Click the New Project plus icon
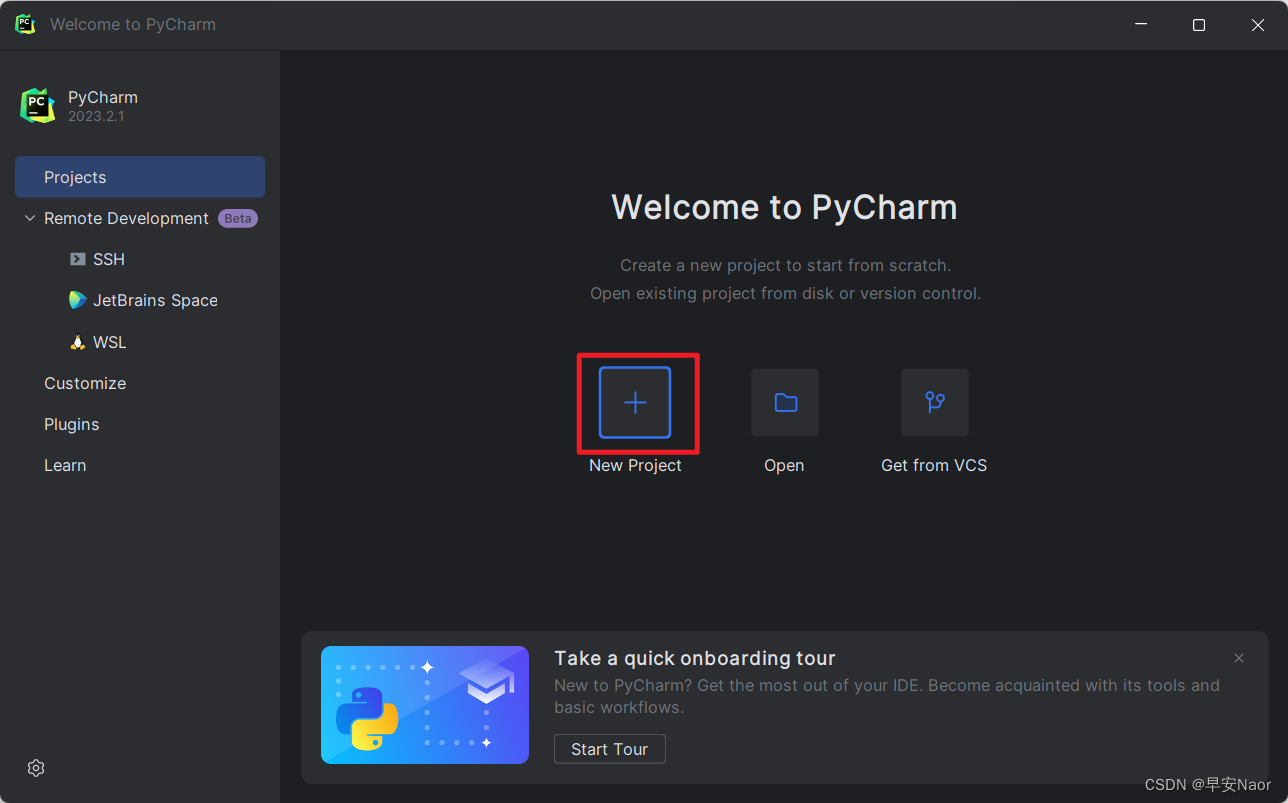 635,402
